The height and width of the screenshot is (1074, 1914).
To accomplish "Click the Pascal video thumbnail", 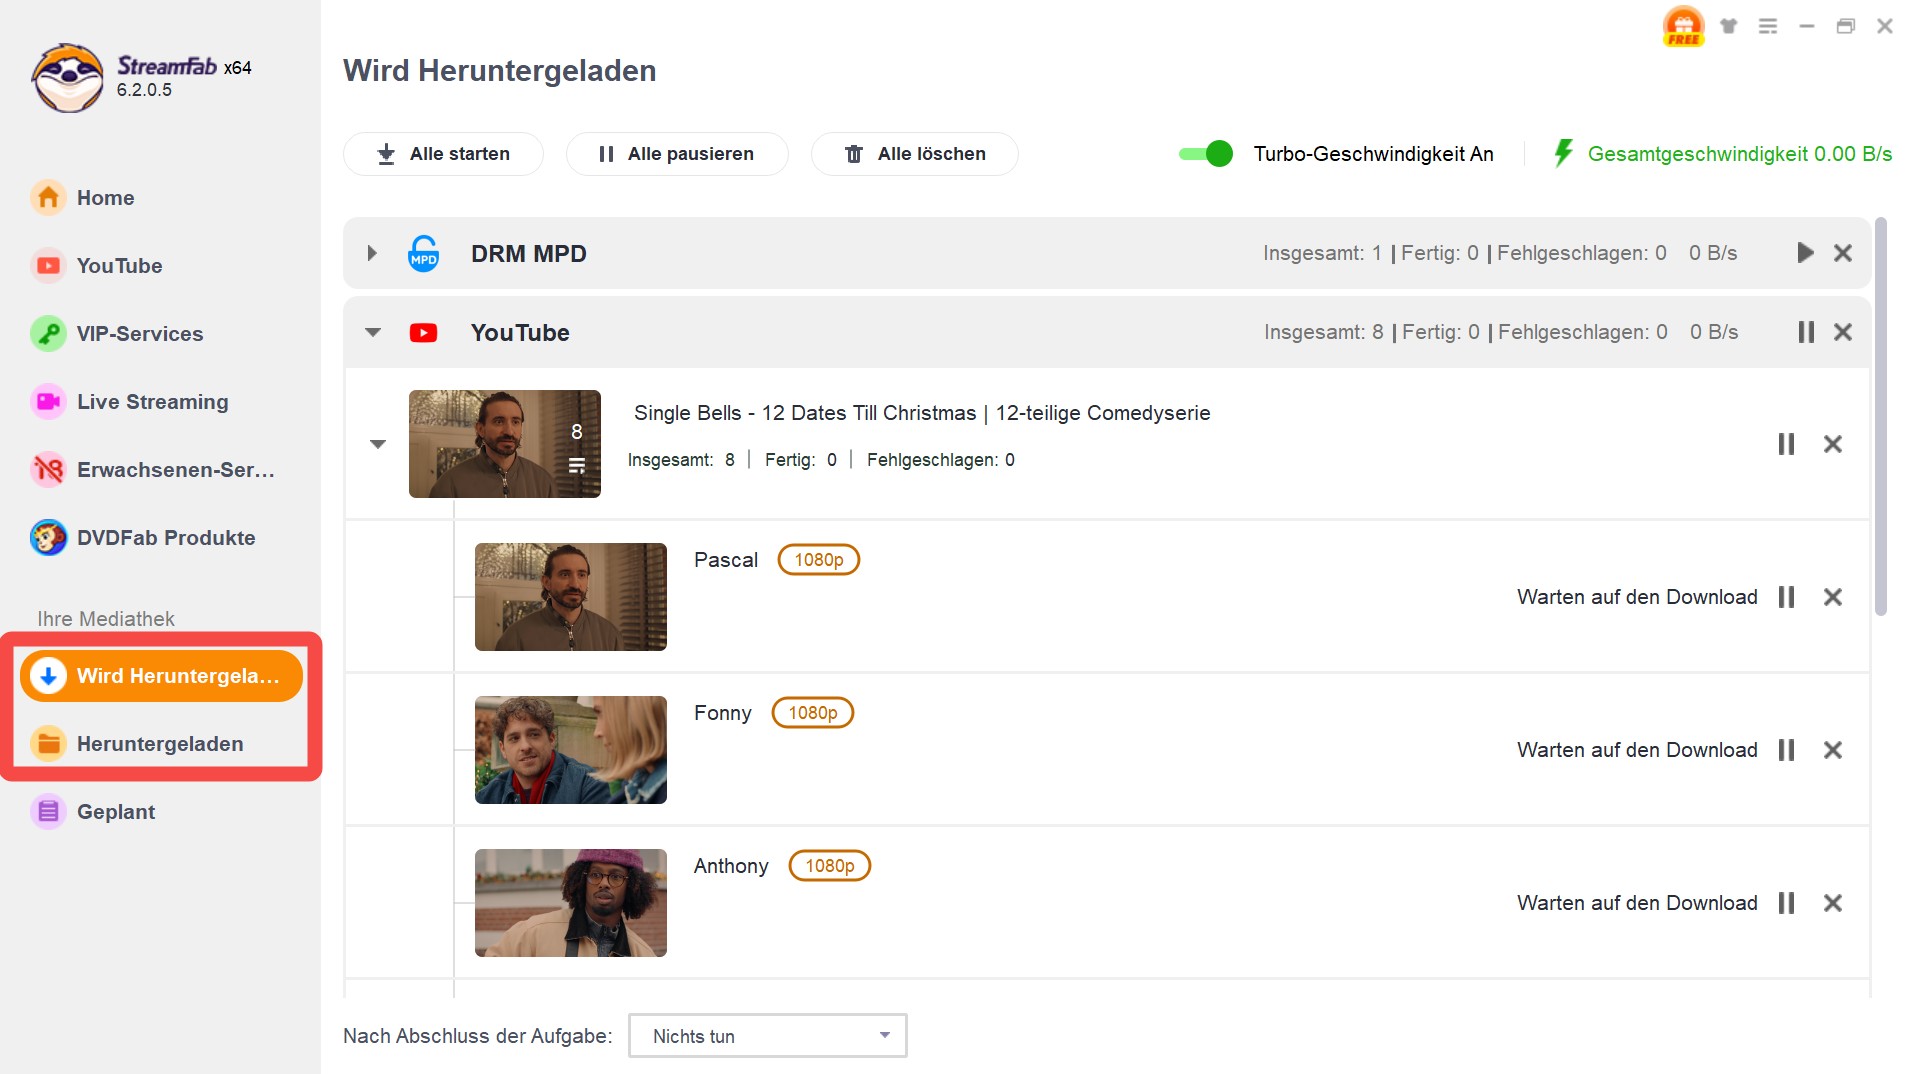I will [571, 597].
